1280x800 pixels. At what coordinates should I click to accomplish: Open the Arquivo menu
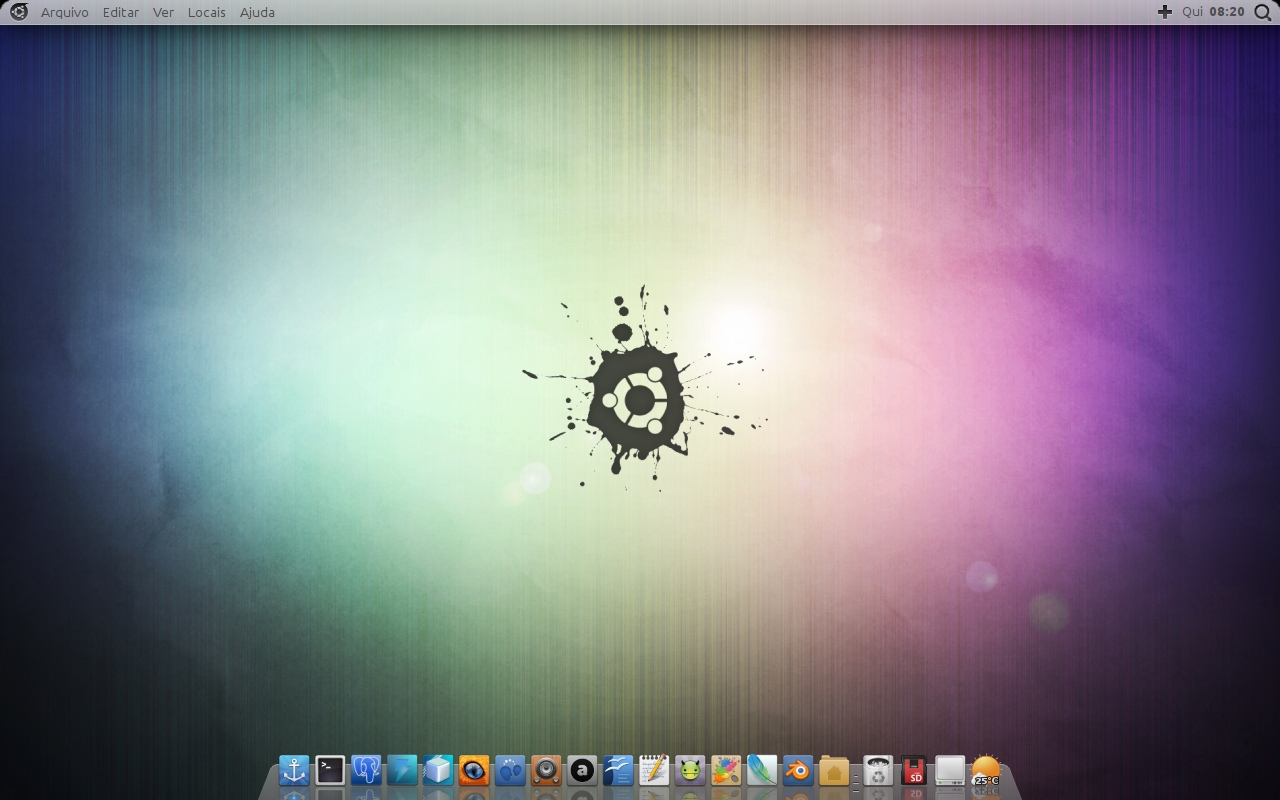65,12
